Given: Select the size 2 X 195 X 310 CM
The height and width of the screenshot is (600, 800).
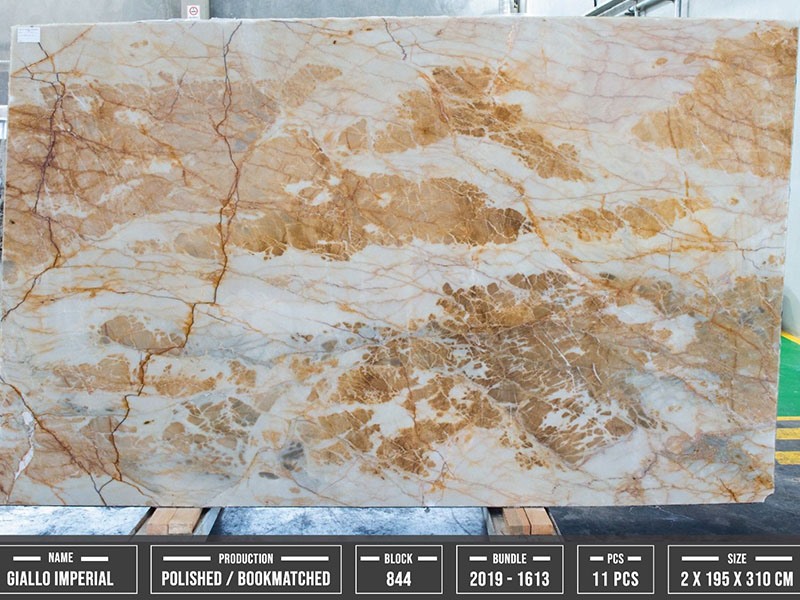Looking at the screenshot, I should (x=737, y=579).
